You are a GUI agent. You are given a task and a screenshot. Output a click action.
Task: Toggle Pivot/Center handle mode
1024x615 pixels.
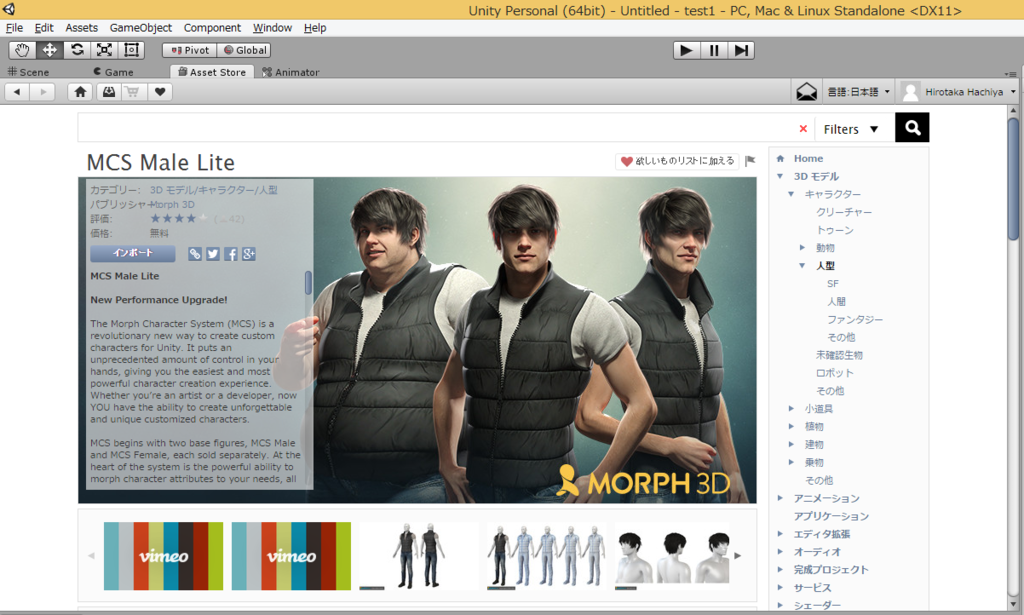(x=190, y=50)
